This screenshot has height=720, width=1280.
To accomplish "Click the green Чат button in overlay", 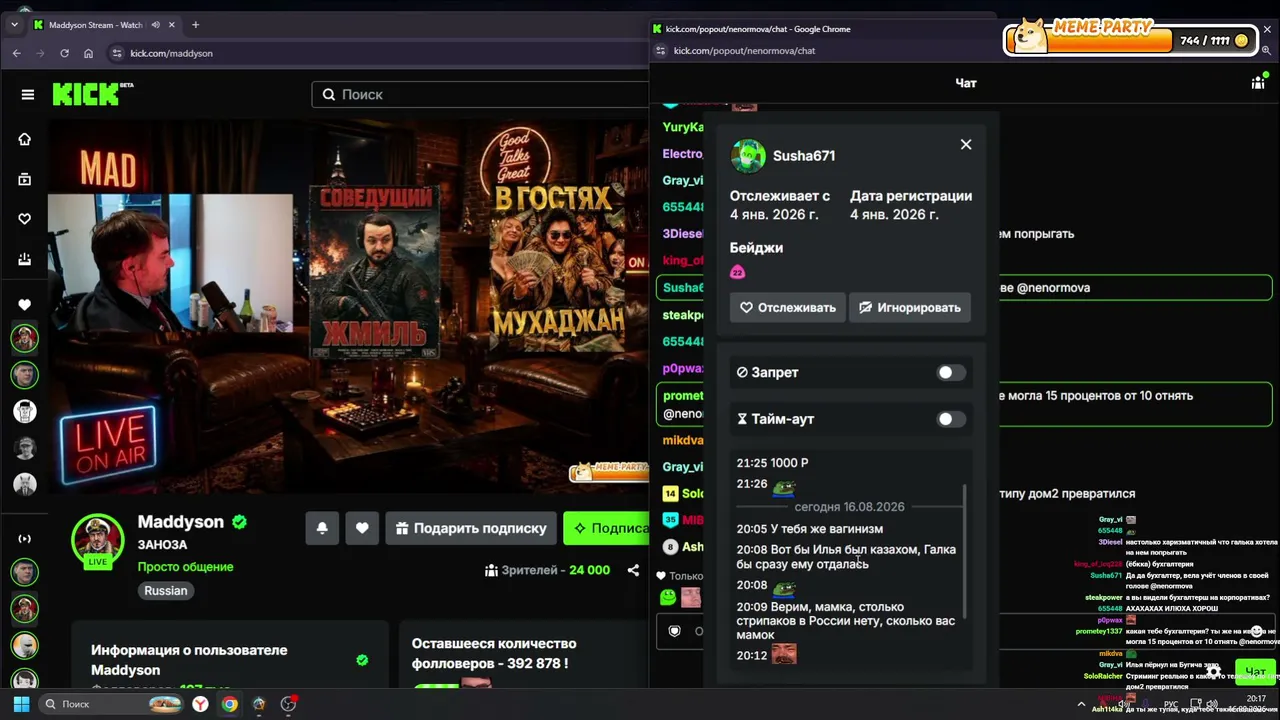I will point(1255,672).
